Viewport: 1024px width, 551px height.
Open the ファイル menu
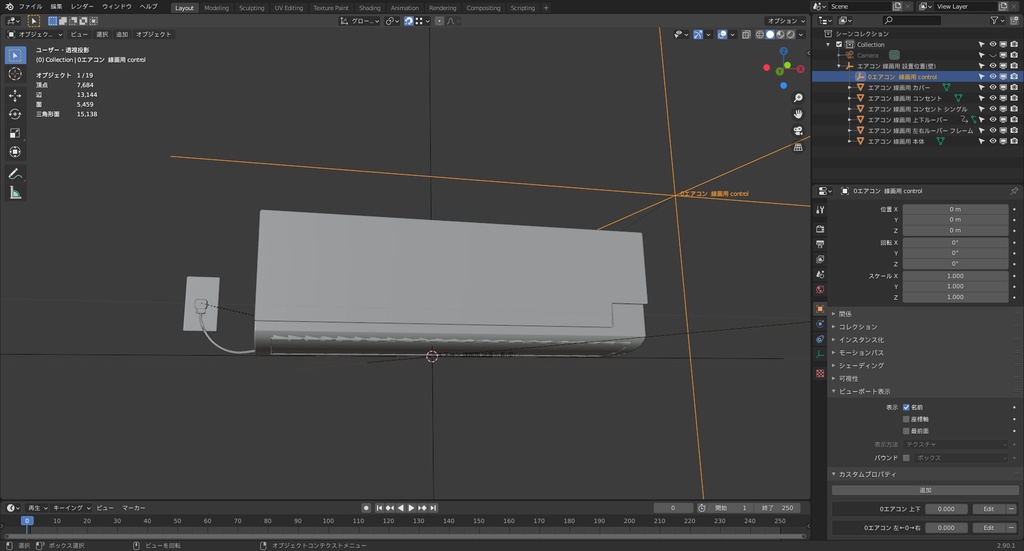tap(31, 6)
